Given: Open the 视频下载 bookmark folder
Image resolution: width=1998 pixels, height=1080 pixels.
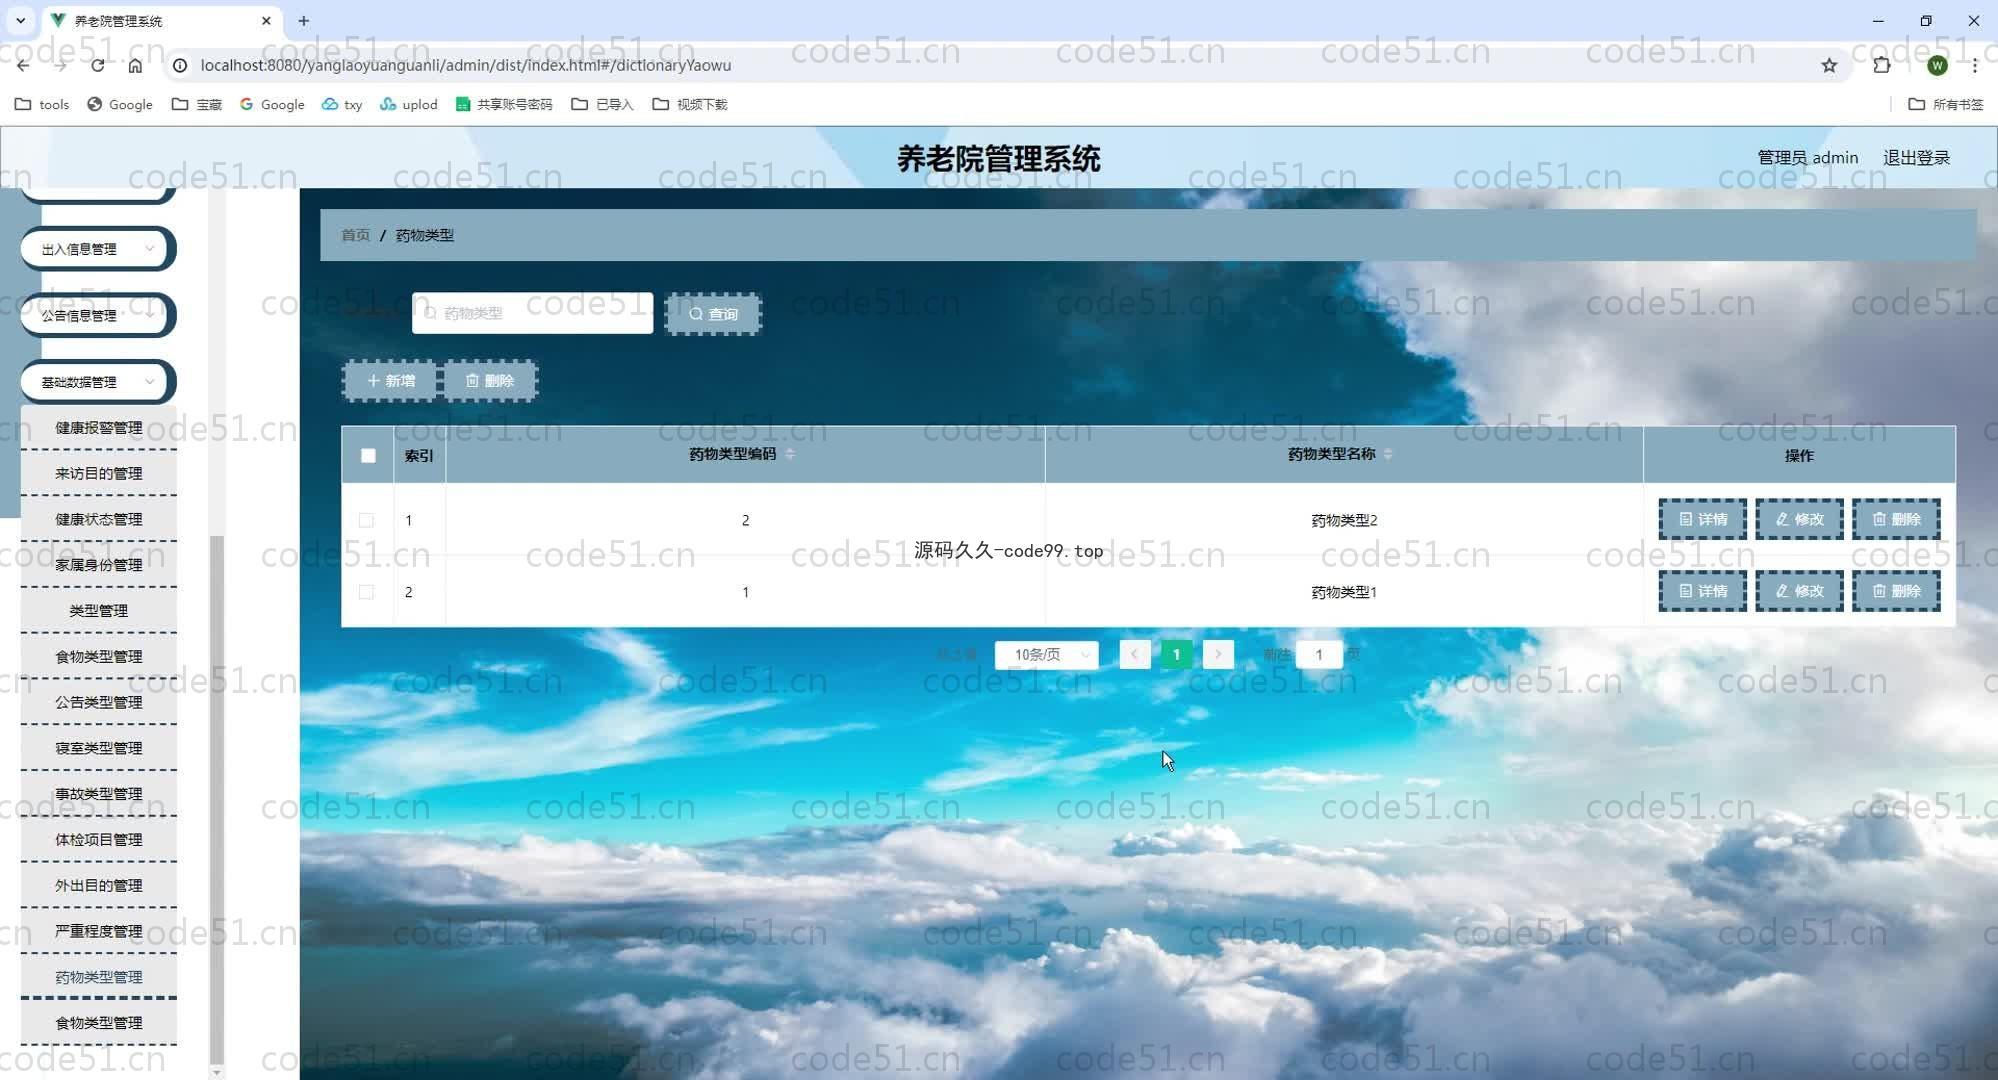Looking at the screenshot, I should coord(690,104).
